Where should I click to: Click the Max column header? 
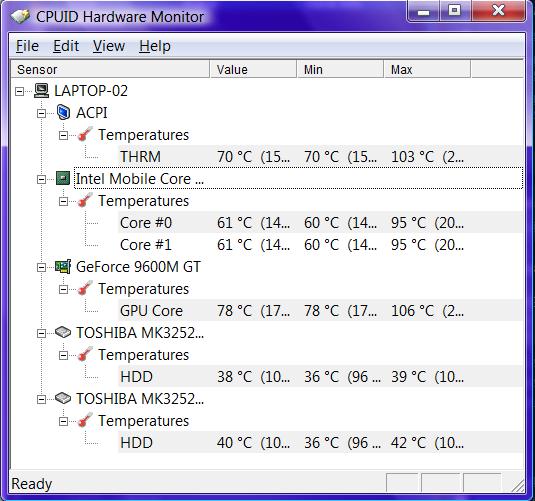click(427, 69)
